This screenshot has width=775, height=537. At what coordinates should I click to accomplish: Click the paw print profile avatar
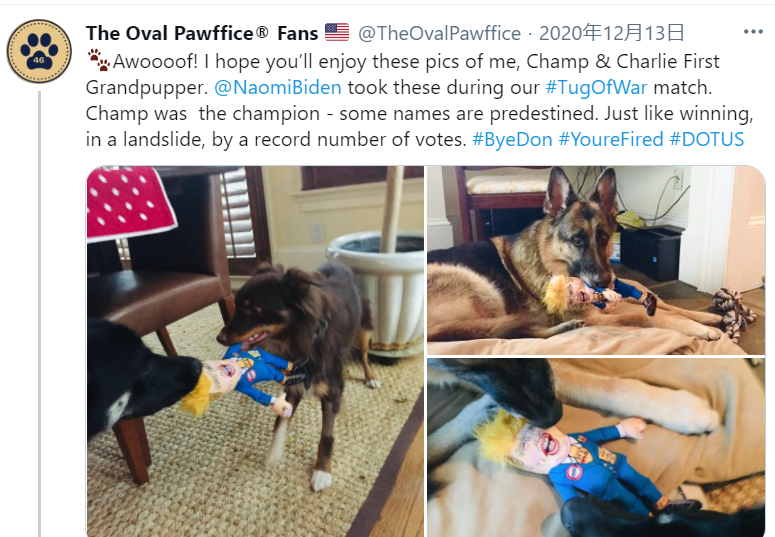click(x=39, y=51)
